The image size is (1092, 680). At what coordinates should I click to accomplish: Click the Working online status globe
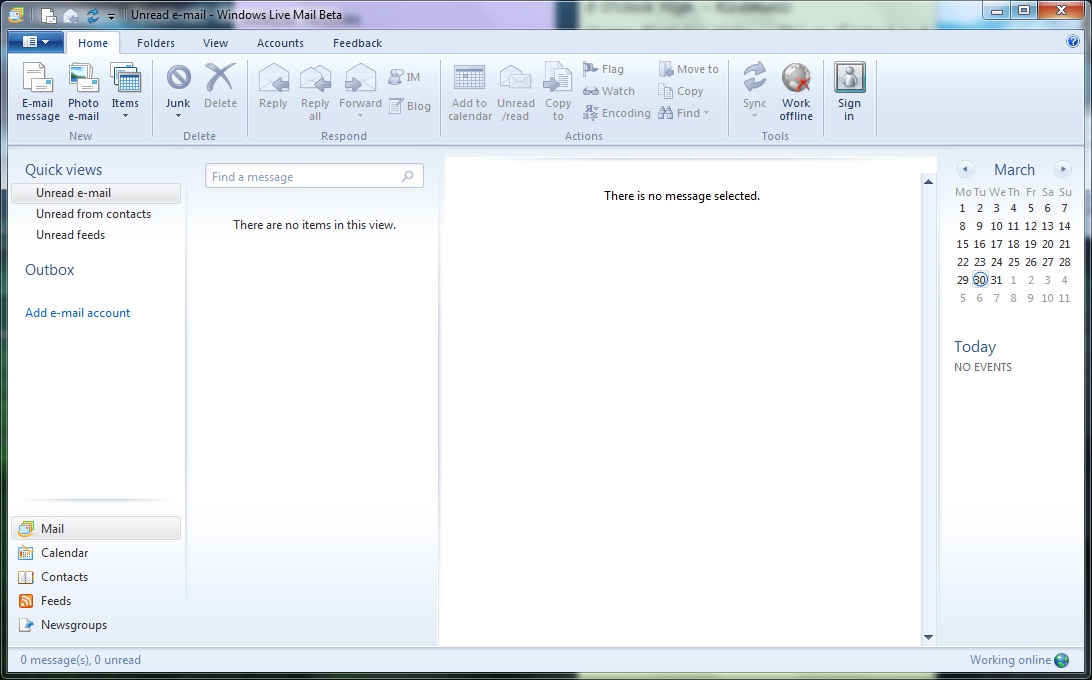tap(1062, 660)
